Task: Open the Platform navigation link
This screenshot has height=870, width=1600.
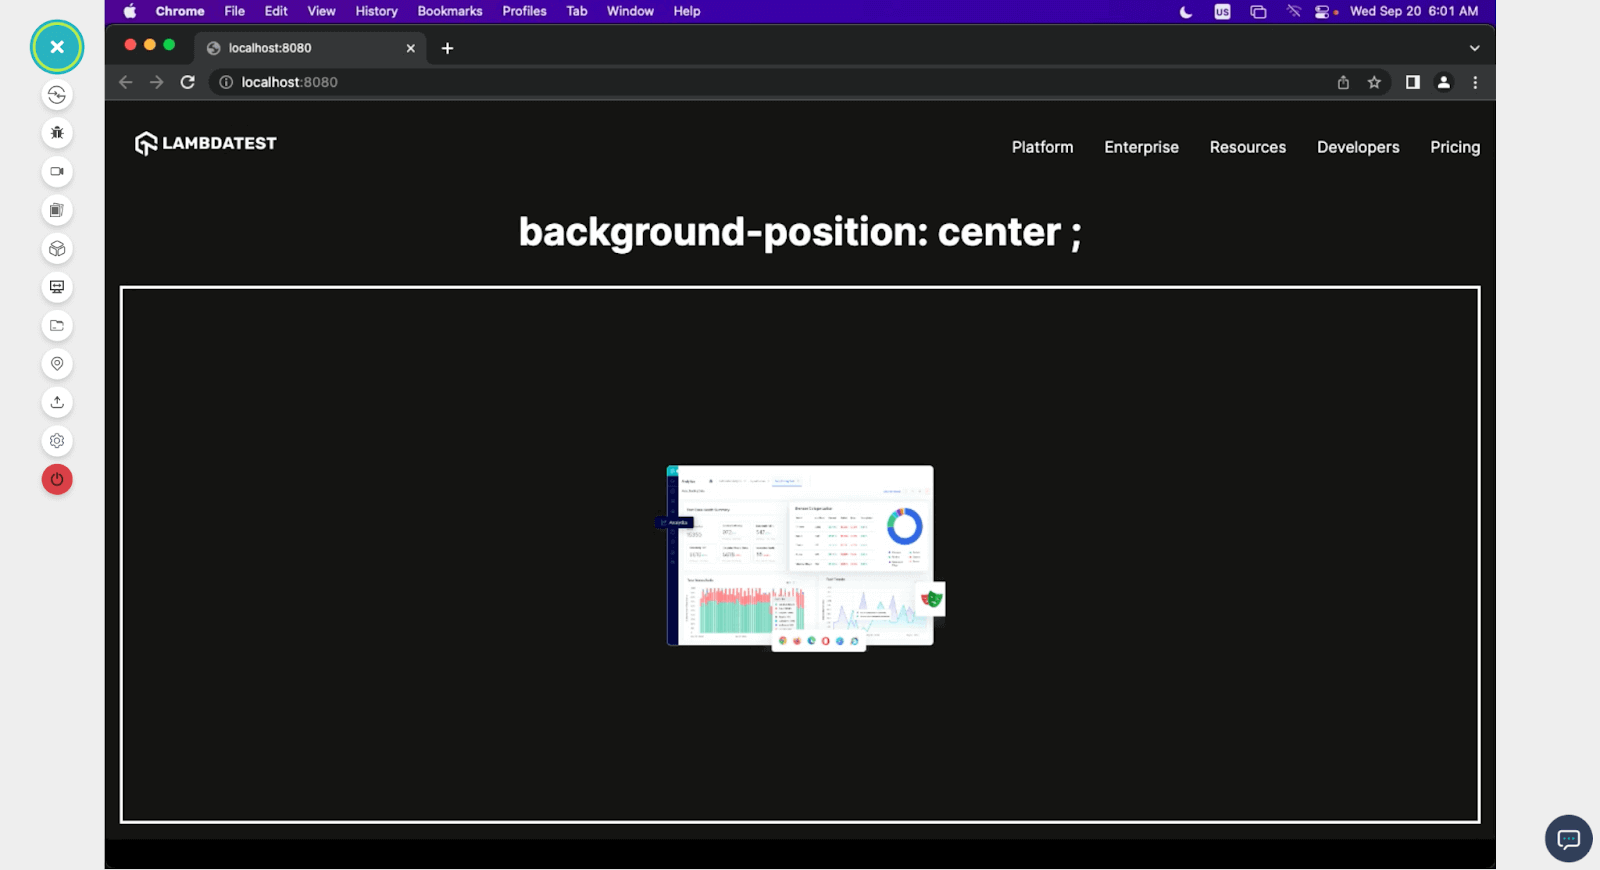Action: [1042, 147]
